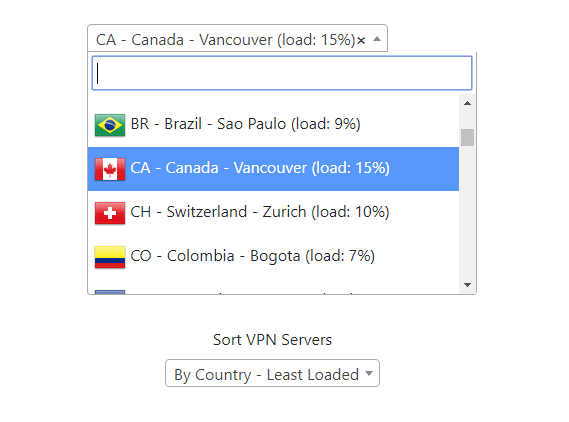The height and width of the screenshot is (422, 569).
Task: Choose CH - Switzerland - Zurich server
Action: tap(273, 213)
